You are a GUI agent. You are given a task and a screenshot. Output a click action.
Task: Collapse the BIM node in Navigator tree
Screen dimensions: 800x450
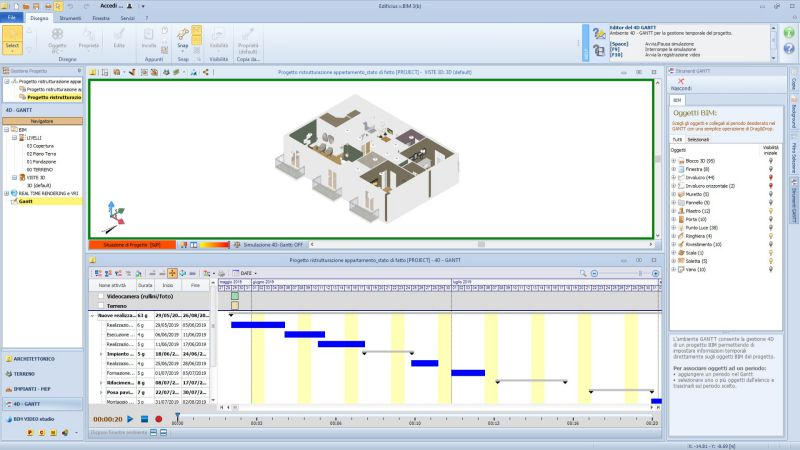coord(7,130)
